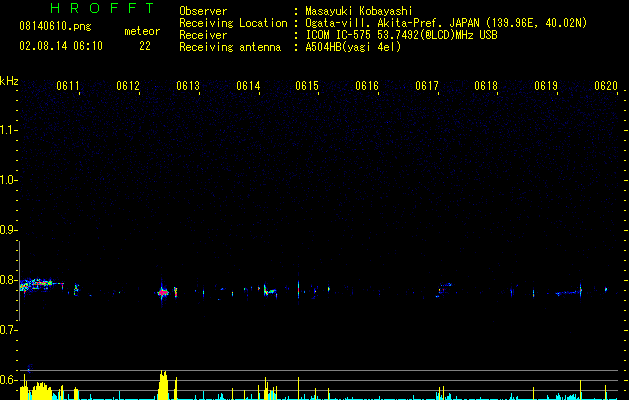Click the 0.9 kHz axis label
629x400 pixels.
9,230
